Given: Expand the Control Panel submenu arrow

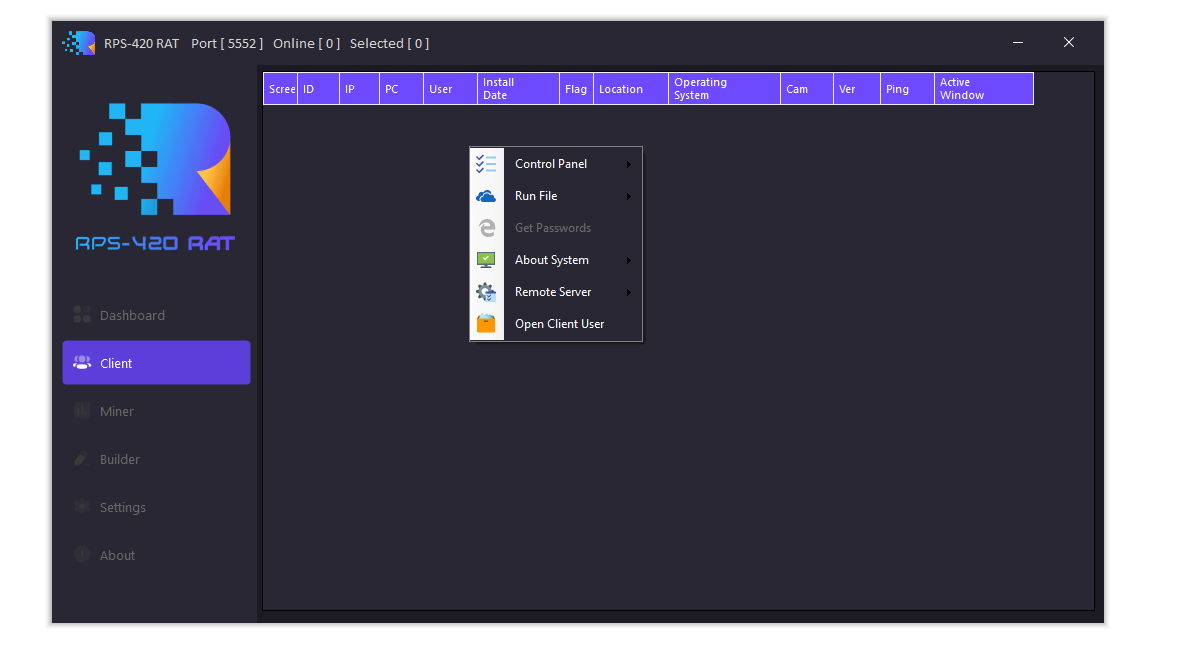Looking at the screenshot, I should click(x=630, y=164).
